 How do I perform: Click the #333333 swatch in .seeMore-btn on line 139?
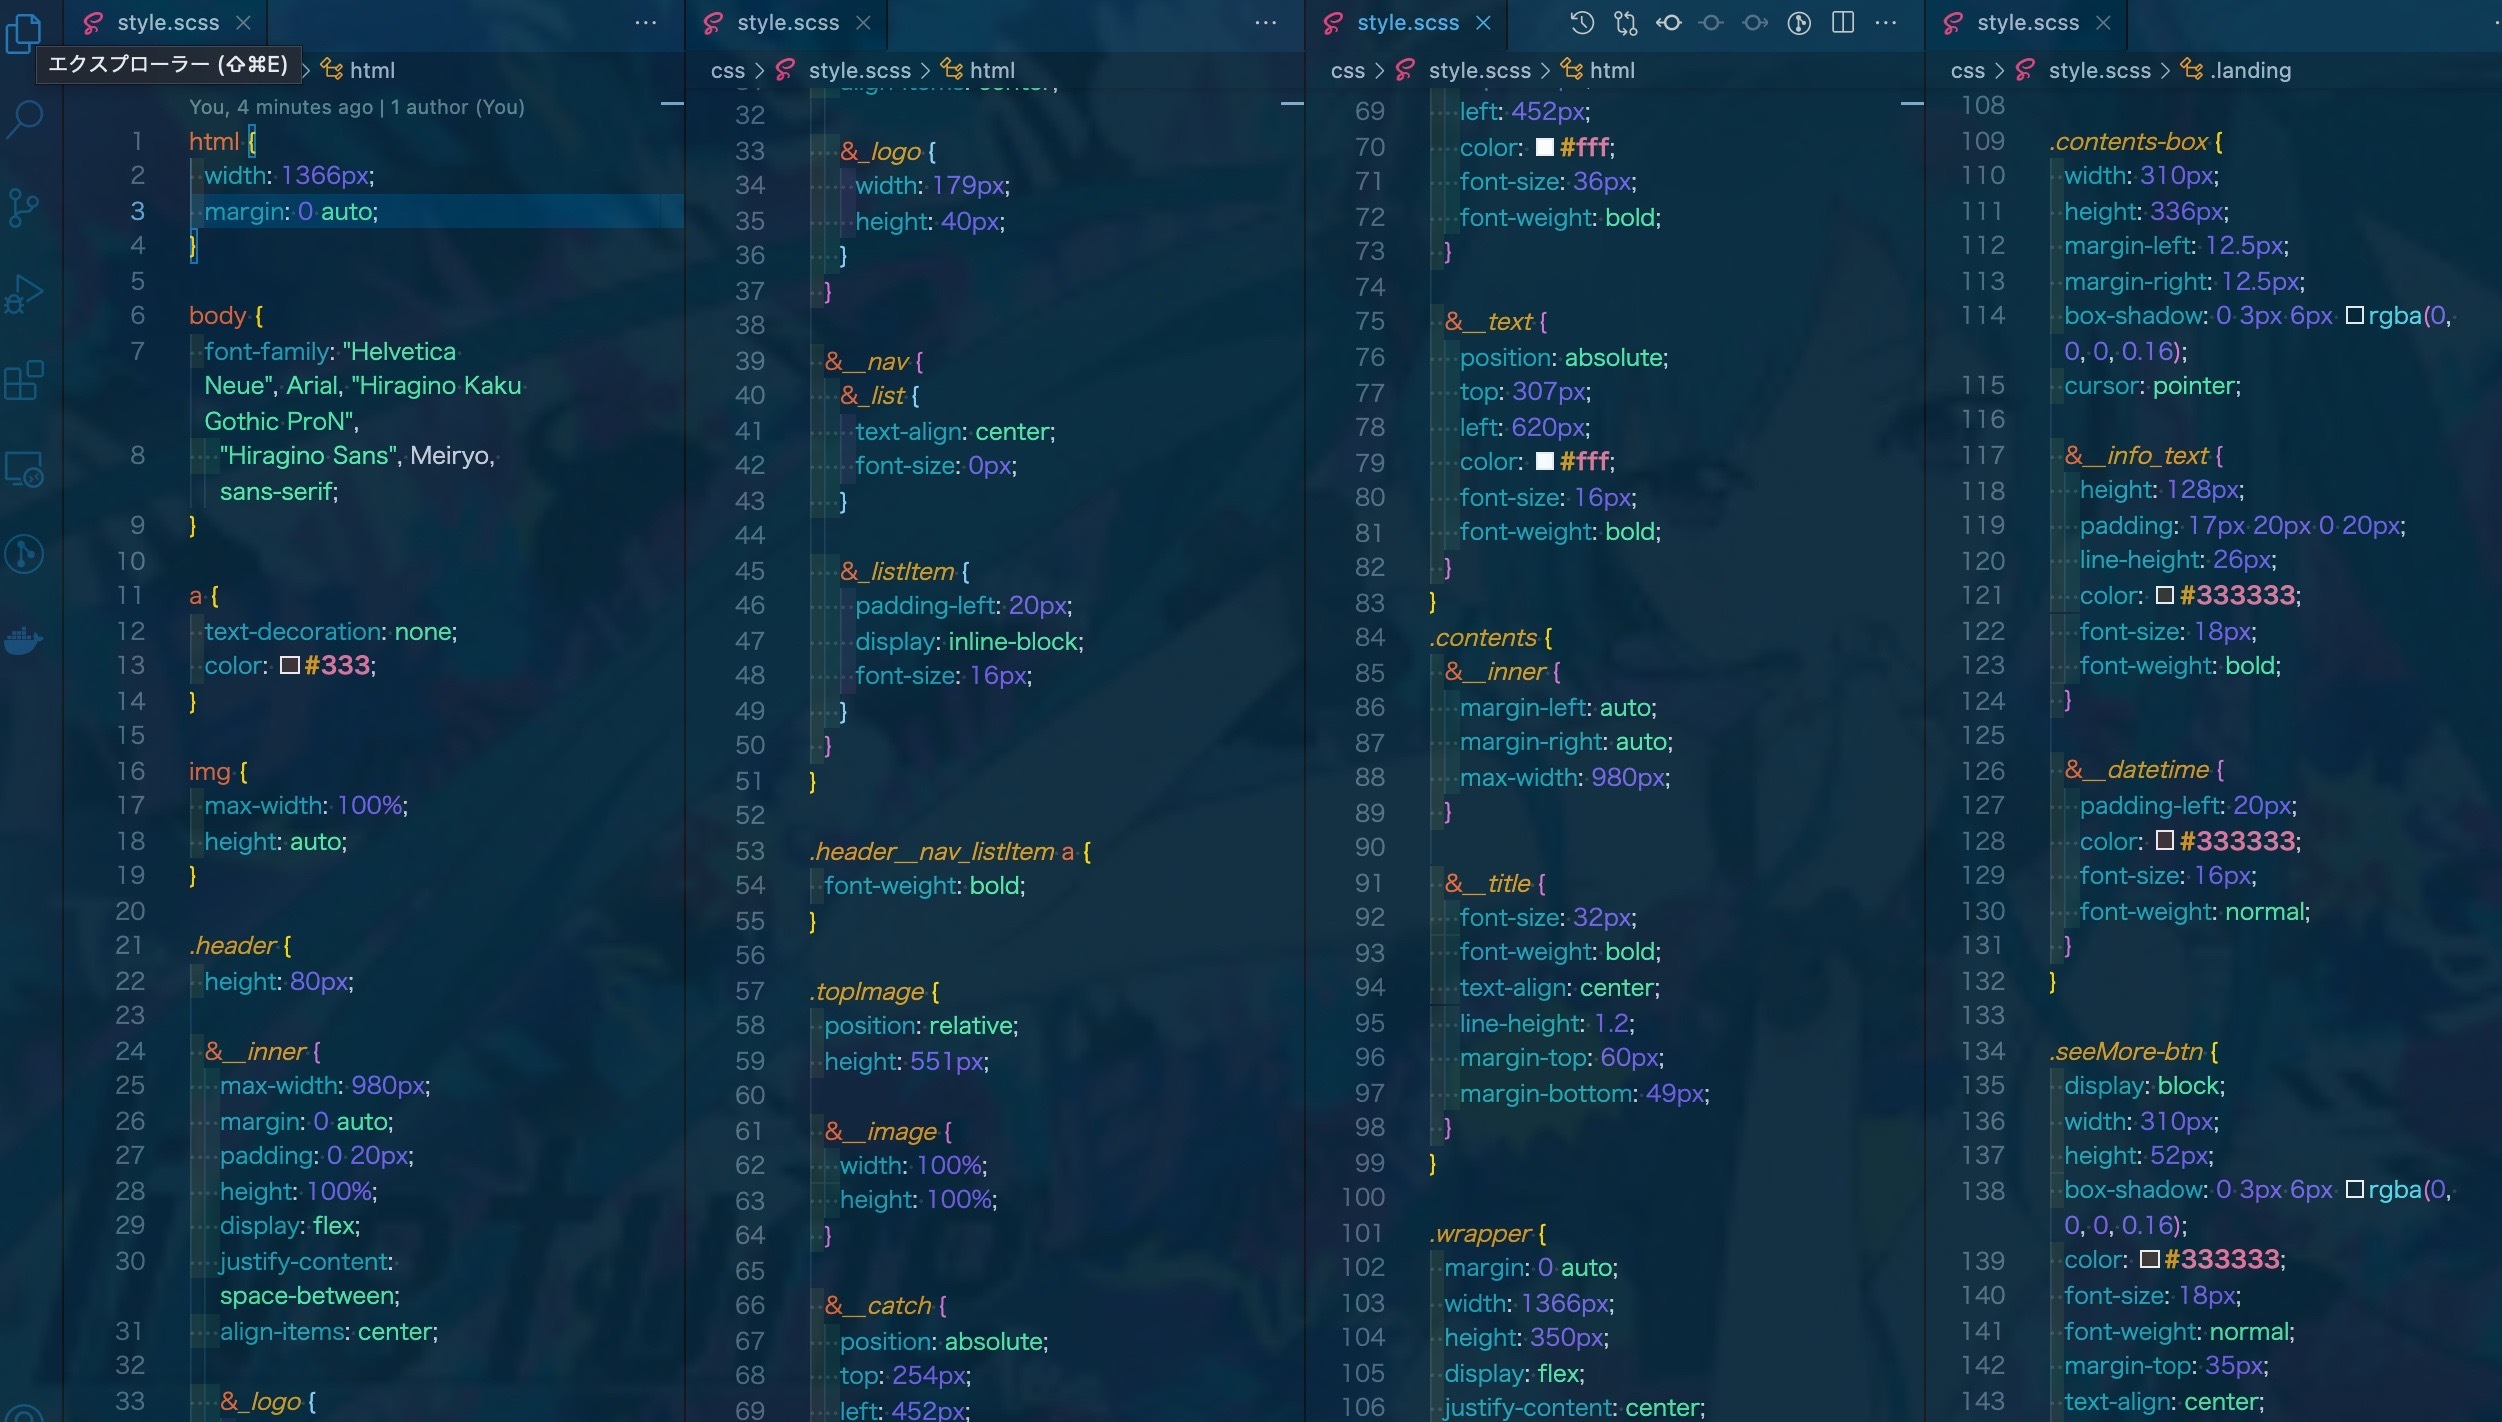click(2150, 1259)
